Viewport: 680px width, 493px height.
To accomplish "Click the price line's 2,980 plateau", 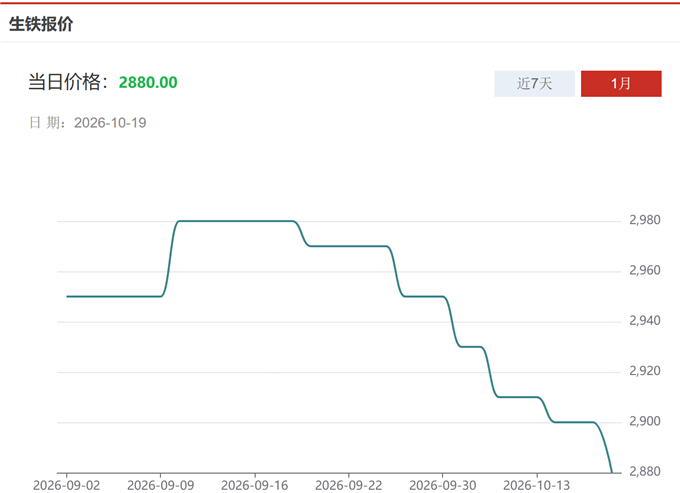I will tap(237, 221).
